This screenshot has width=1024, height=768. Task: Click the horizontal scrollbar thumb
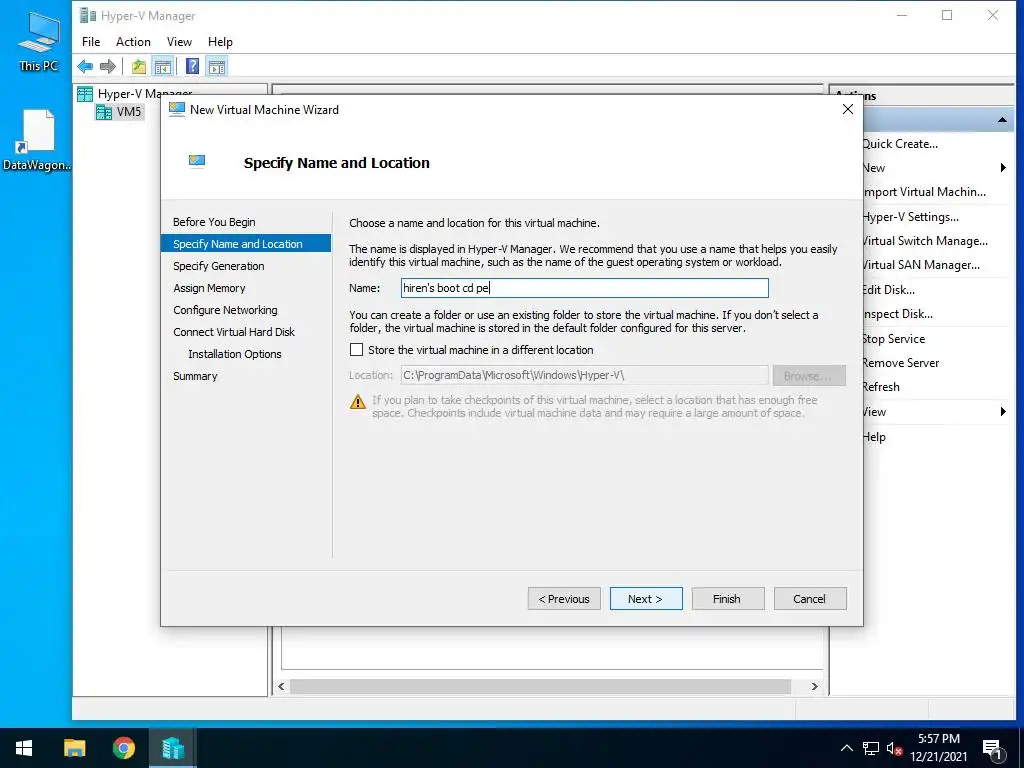click(x=540, y=686)
